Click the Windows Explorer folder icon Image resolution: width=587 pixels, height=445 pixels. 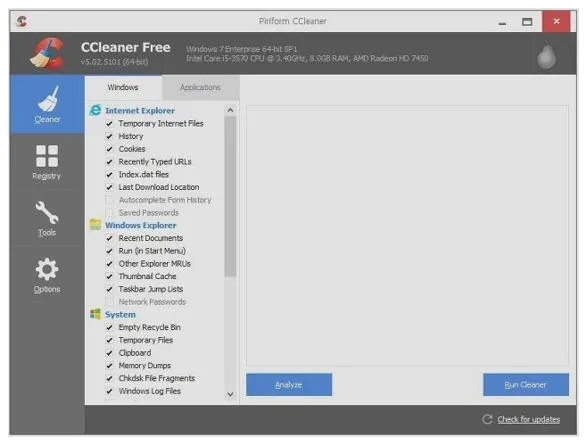95,225
